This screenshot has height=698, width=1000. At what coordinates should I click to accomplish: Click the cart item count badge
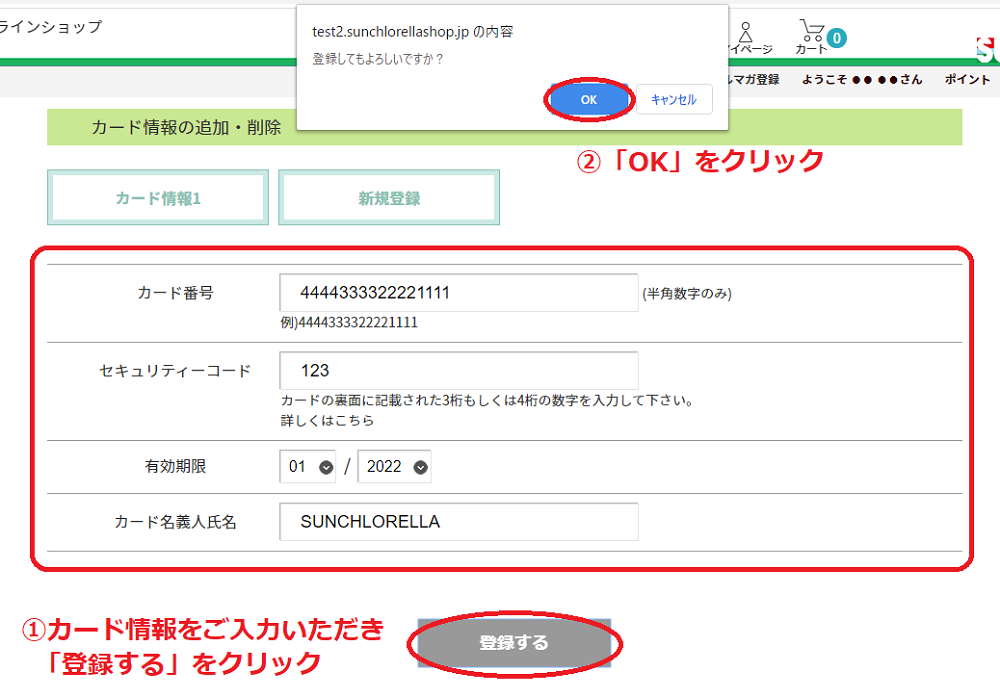[x=837, y=38]
